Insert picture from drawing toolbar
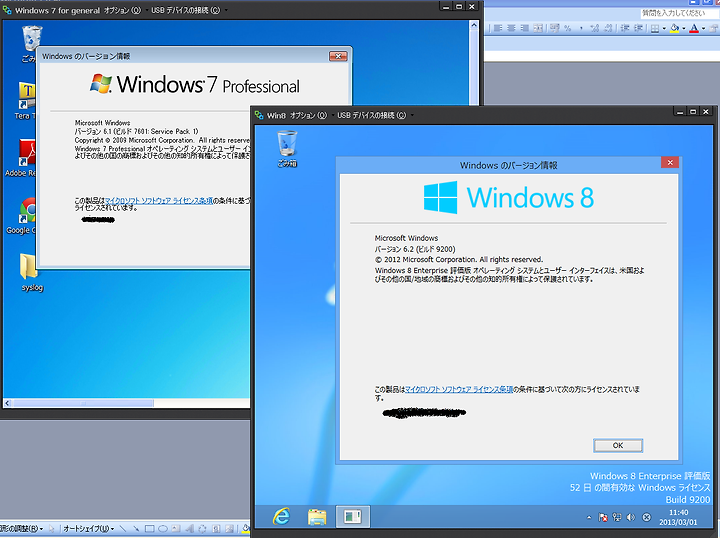The width and height of the screenshot is (720, 538). tap(229, 529)
